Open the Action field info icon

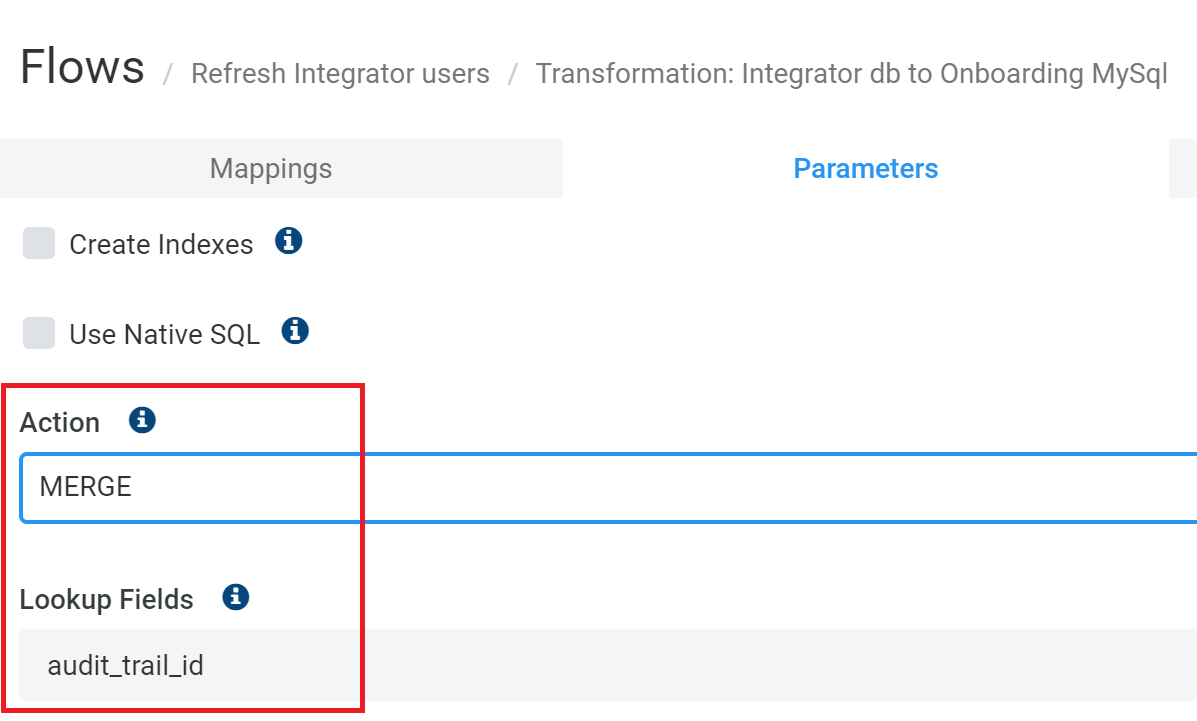[142, 420]
